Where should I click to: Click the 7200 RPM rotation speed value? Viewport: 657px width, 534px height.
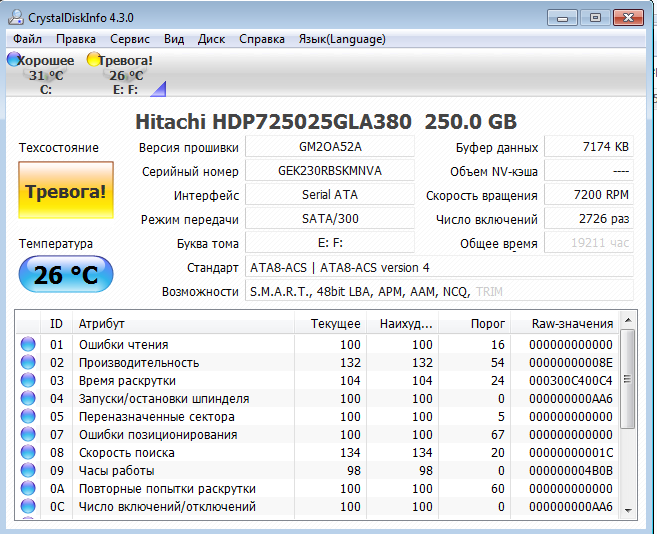[x=589, y=194]
